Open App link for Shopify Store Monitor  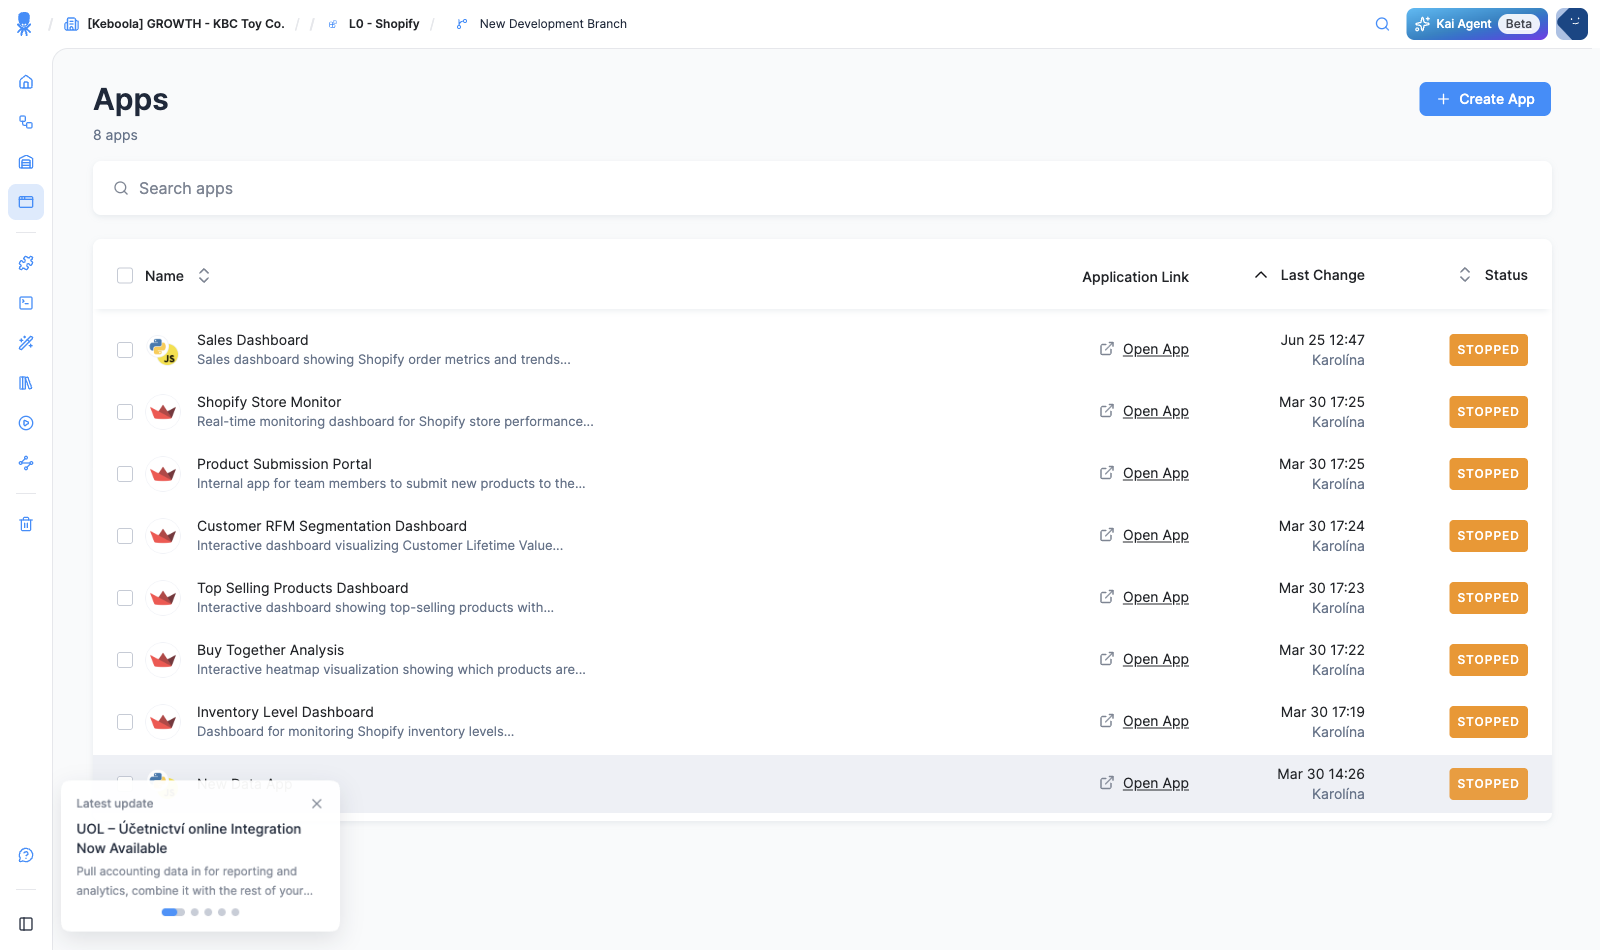1156,411
